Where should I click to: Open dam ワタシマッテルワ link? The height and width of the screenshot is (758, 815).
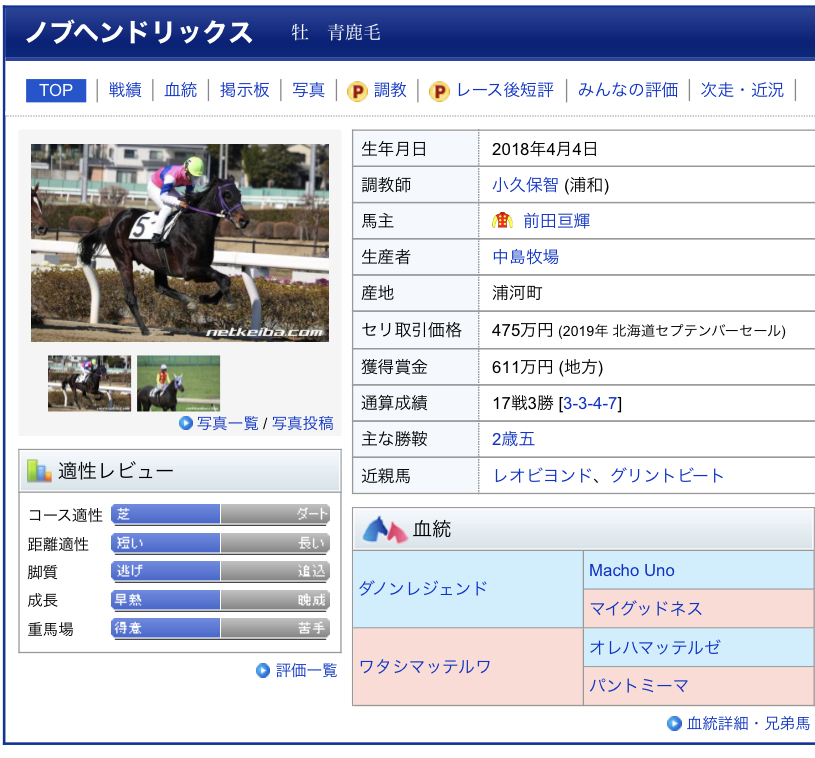point(425,666)
